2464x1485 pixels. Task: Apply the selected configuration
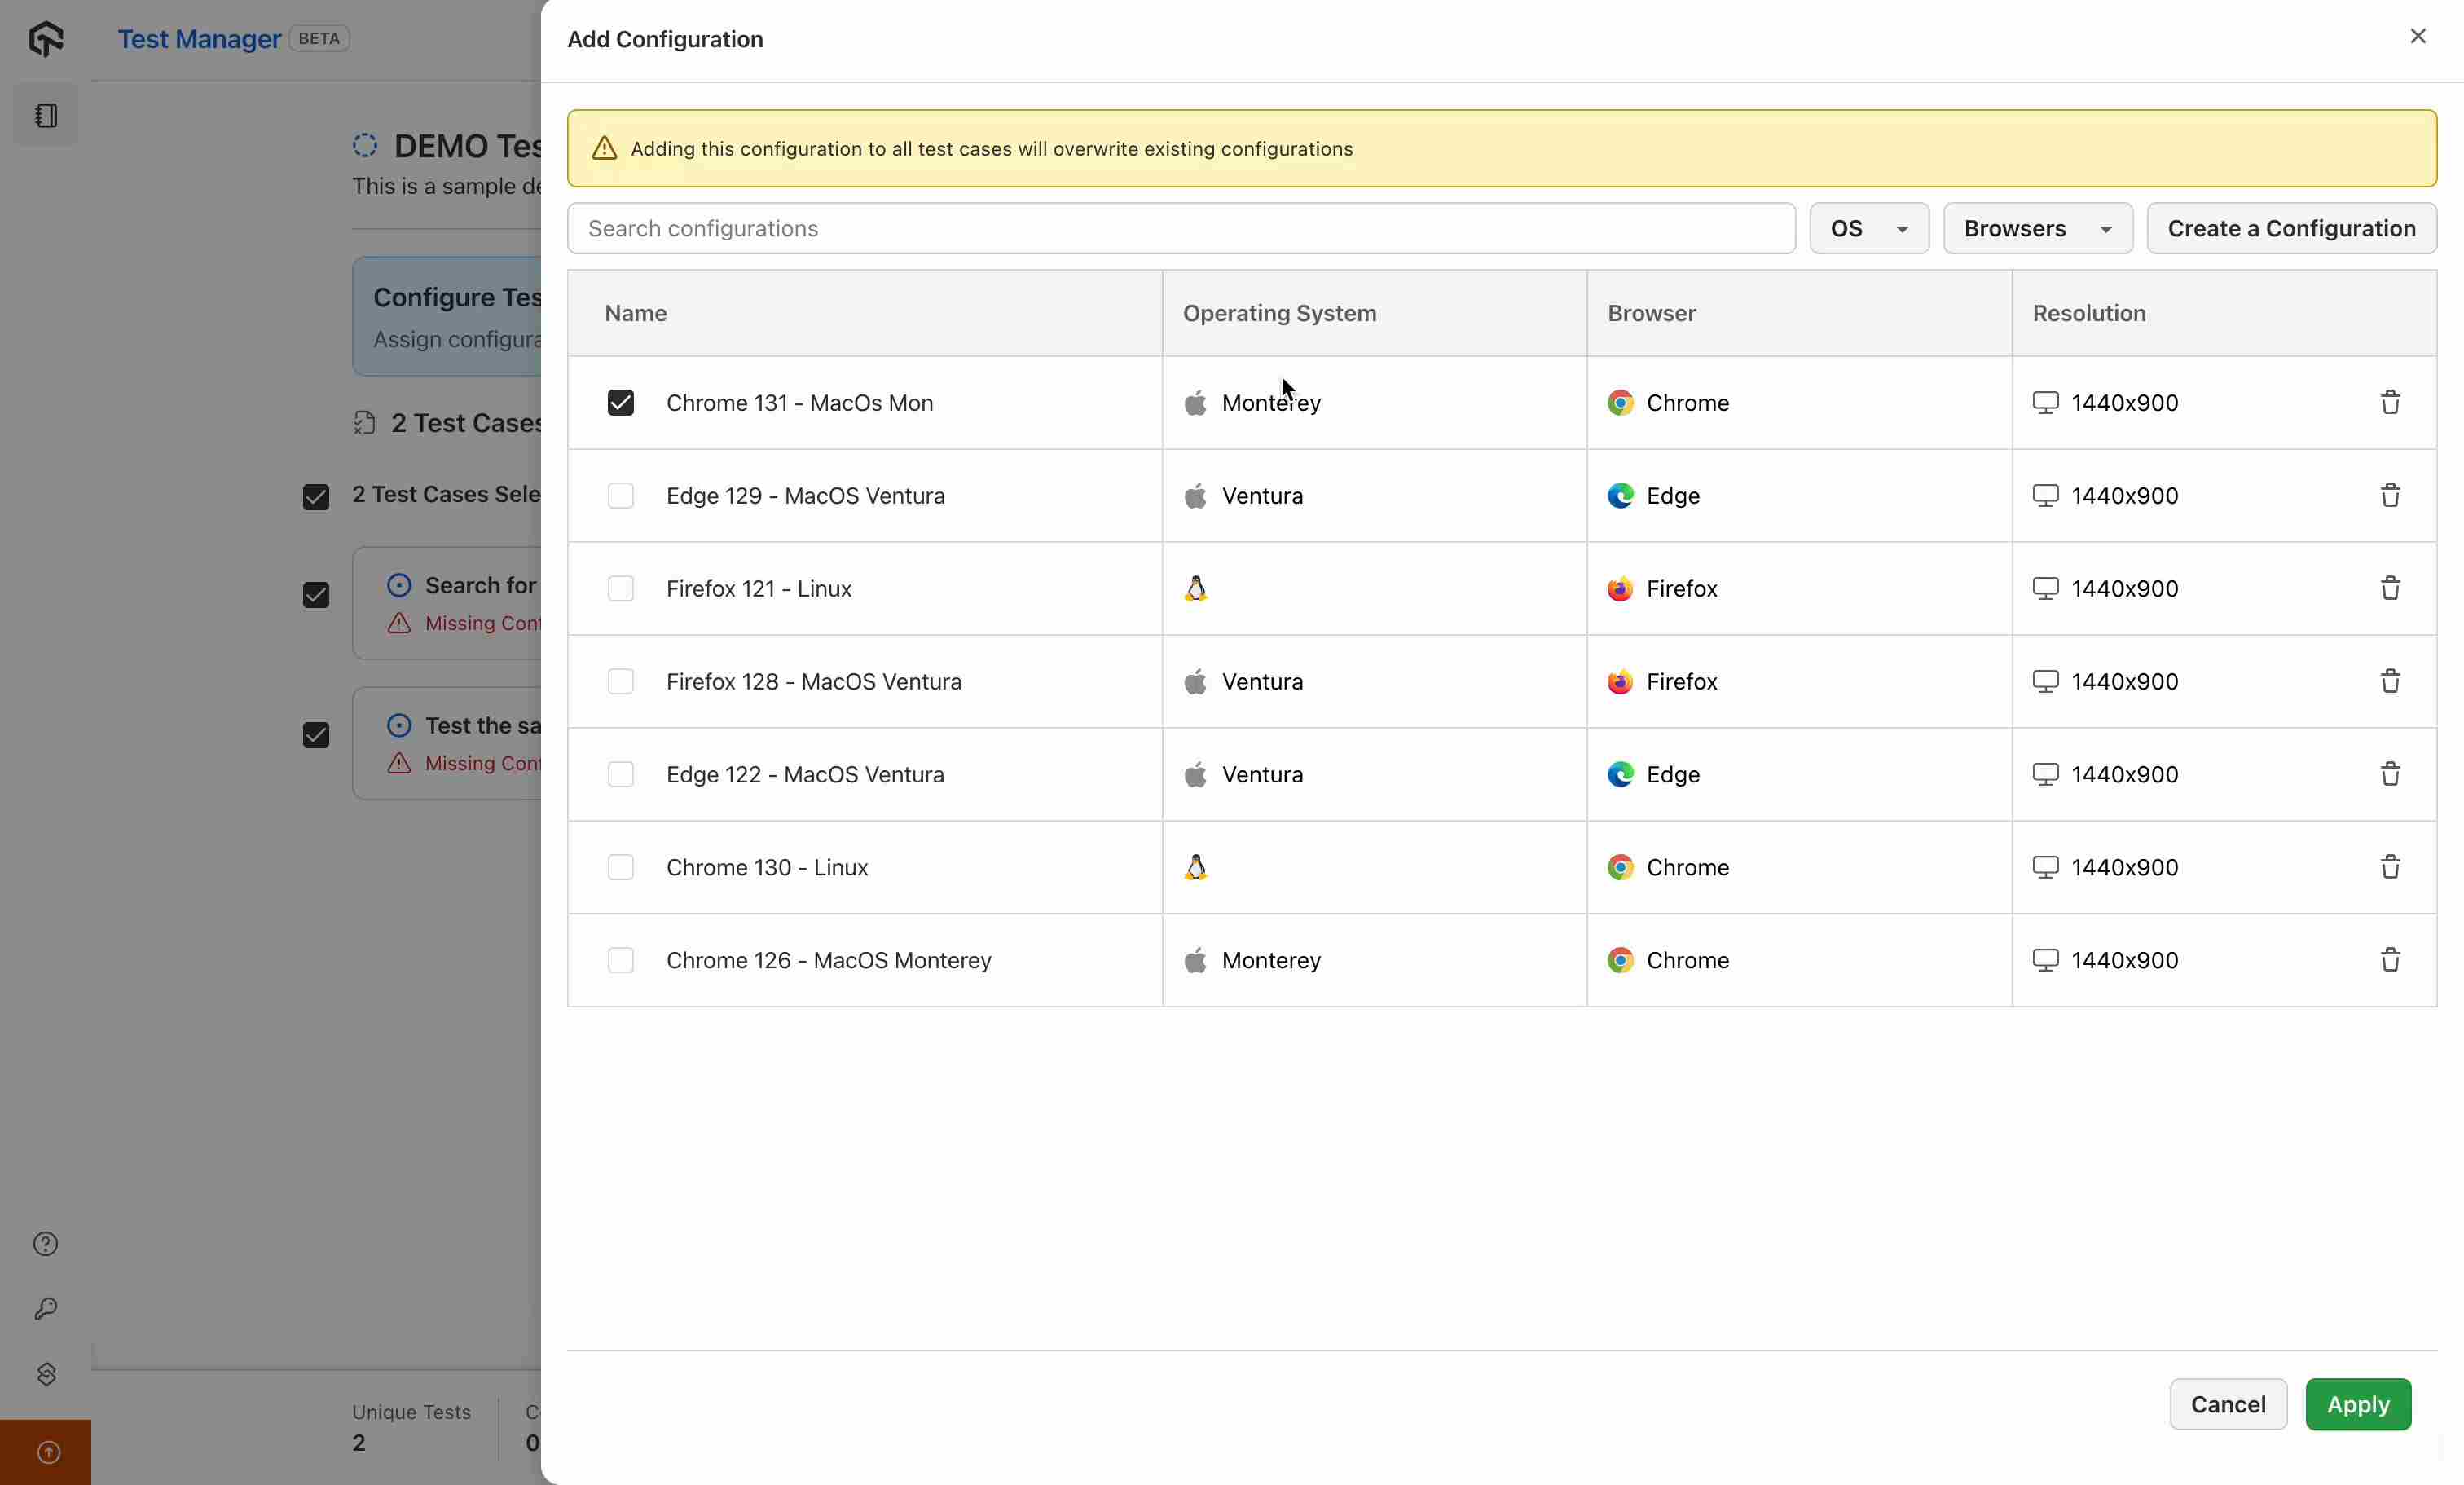pos(2358,1404)
